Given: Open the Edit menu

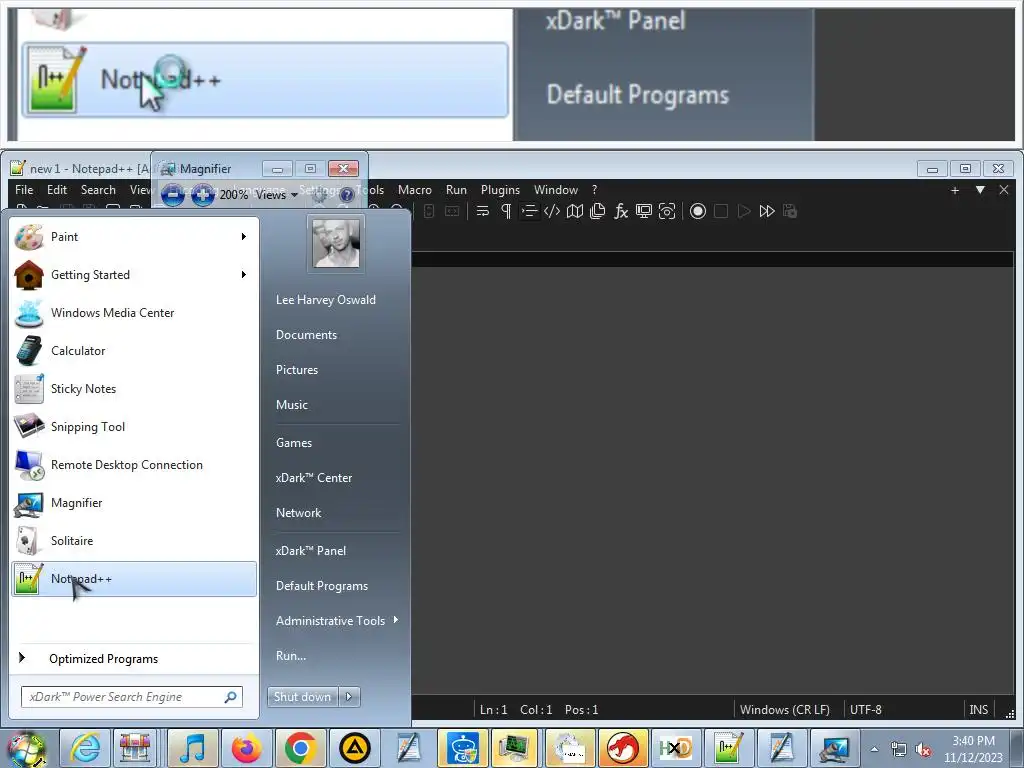Looking at the screenshot, I should point(57,190).
